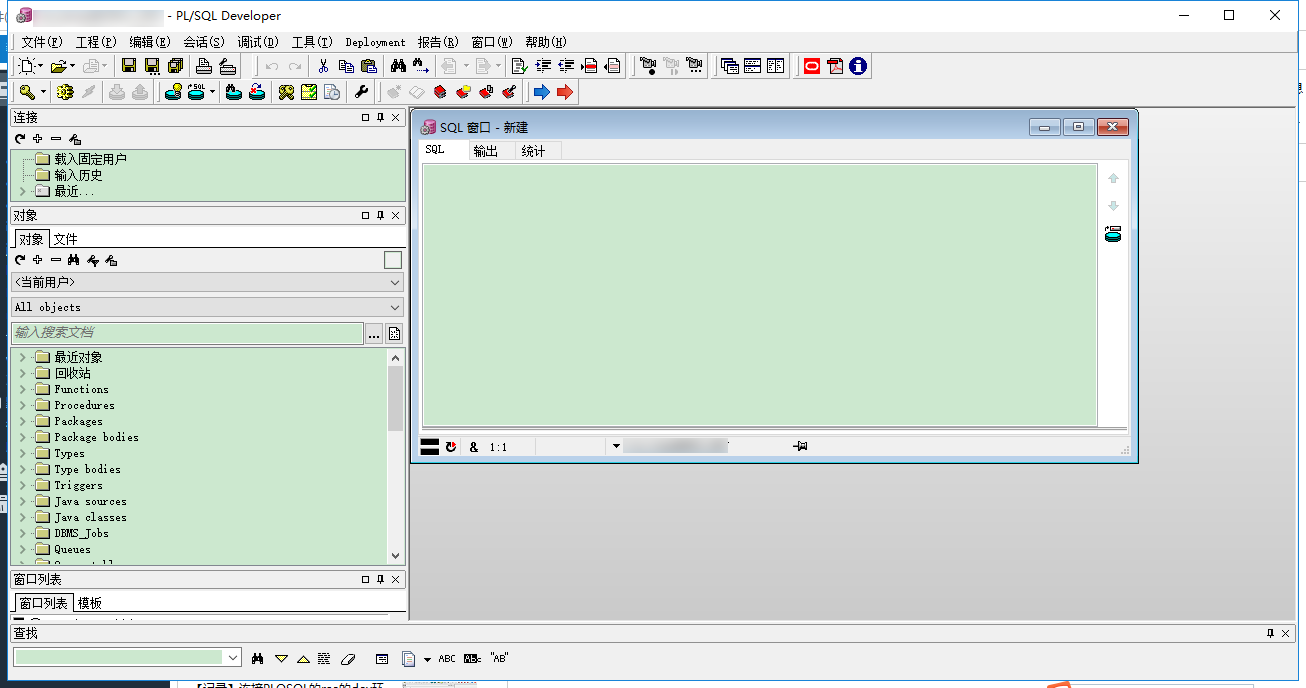
Task: Click the PL/SQL Beautifier icon with green check
Action: click(x=519, y=66)
